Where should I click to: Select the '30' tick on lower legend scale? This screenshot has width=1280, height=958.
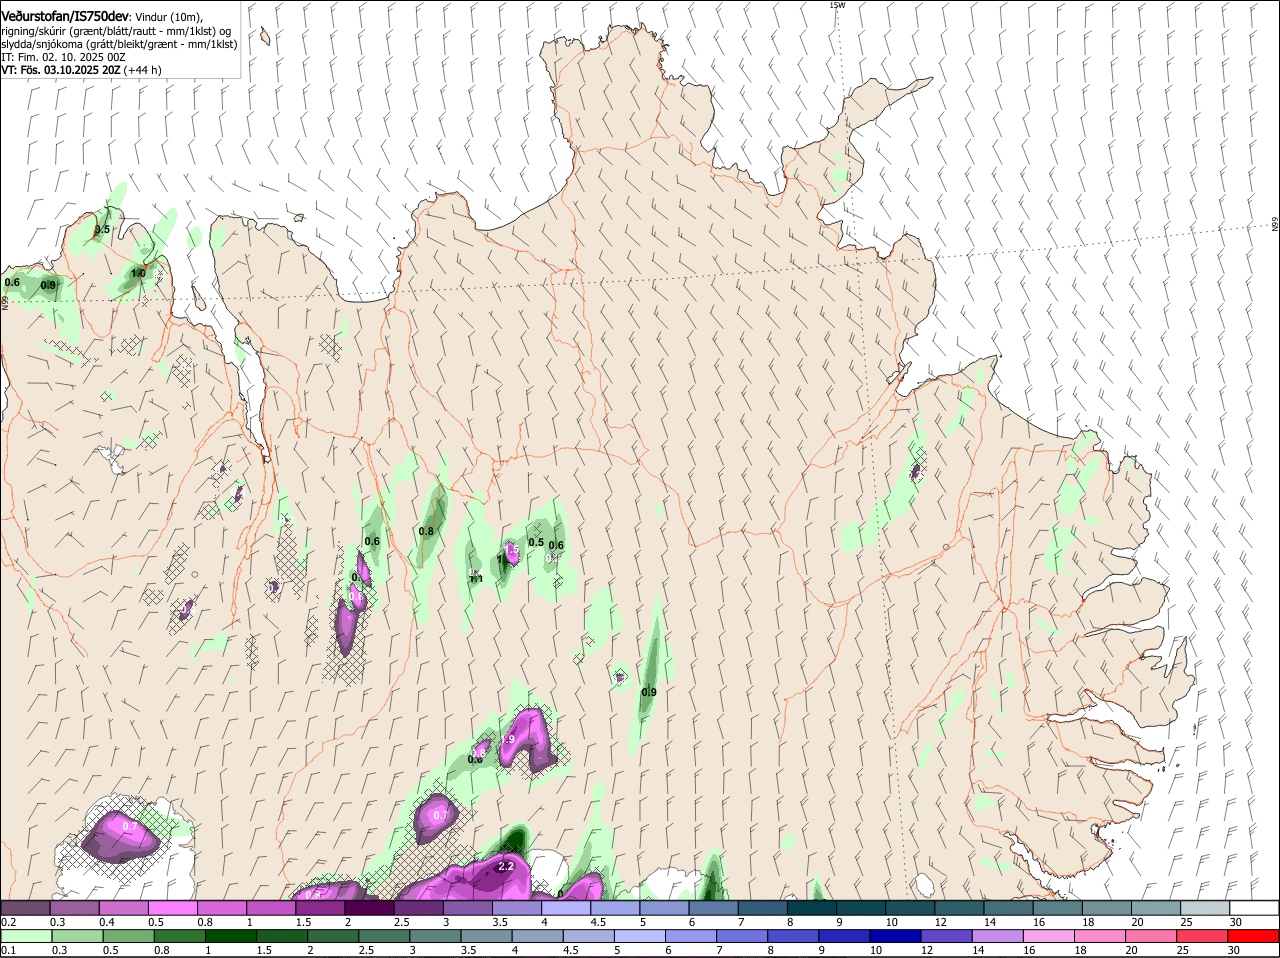(x=1233, y=950)
